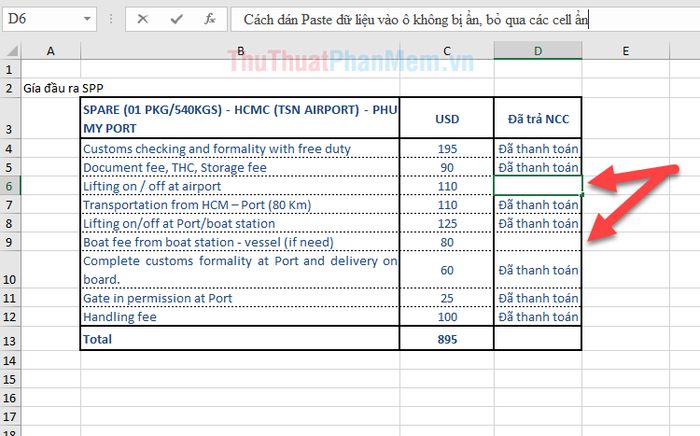Select the total value 895
This screenshot has width=700, height=436.
pos(447,339)
